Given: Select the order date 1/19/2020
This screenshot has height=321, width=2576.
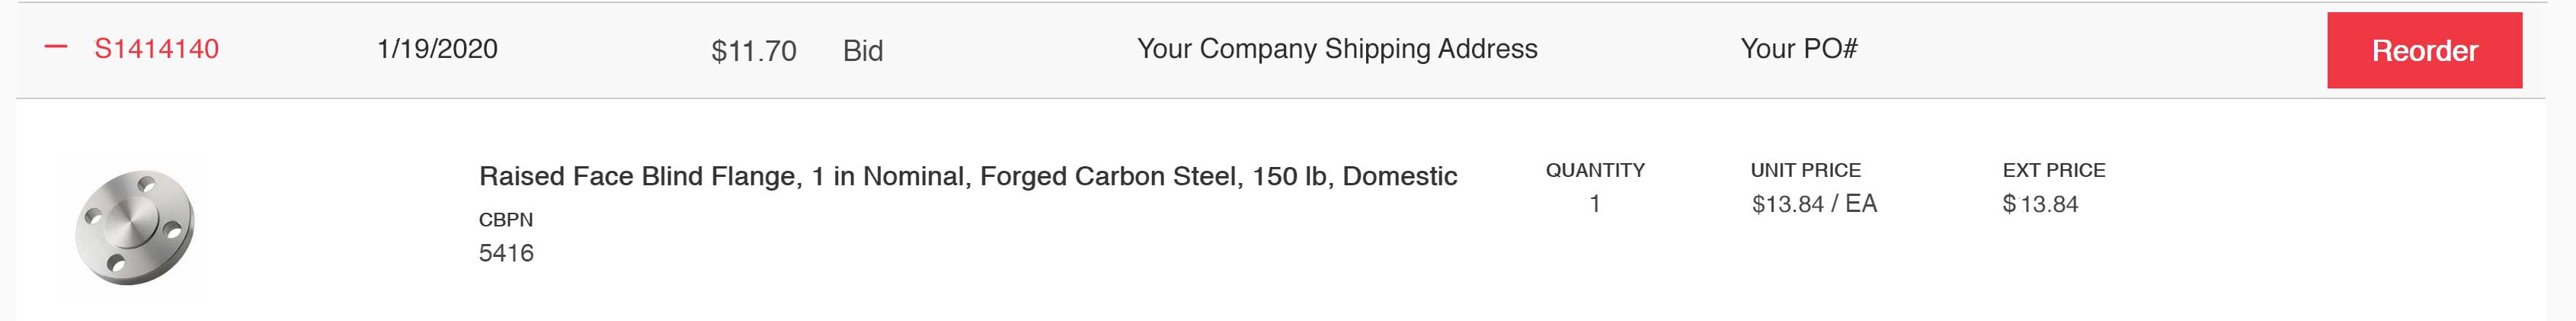Looking at the screenshot, I should point(437,49).
